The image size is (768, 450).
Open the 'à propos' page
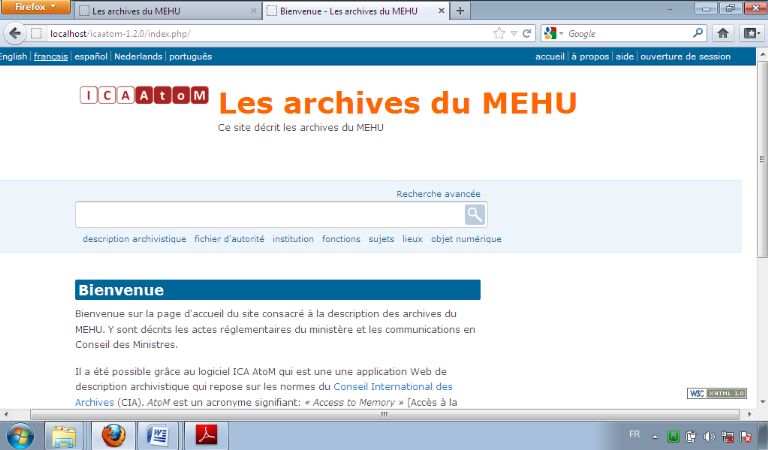pos(590,56)
